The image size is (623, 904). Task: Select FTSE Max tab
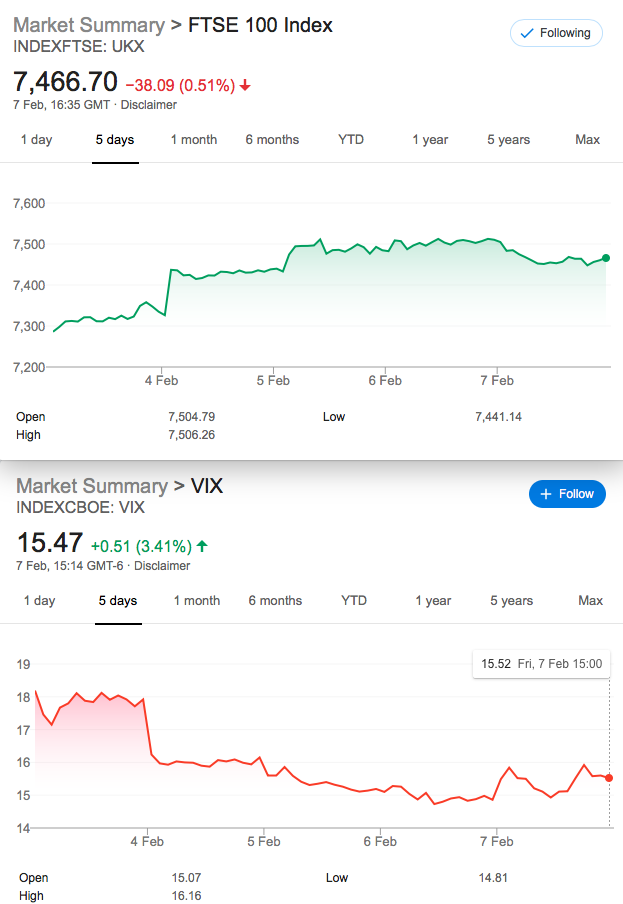(587, 140)
